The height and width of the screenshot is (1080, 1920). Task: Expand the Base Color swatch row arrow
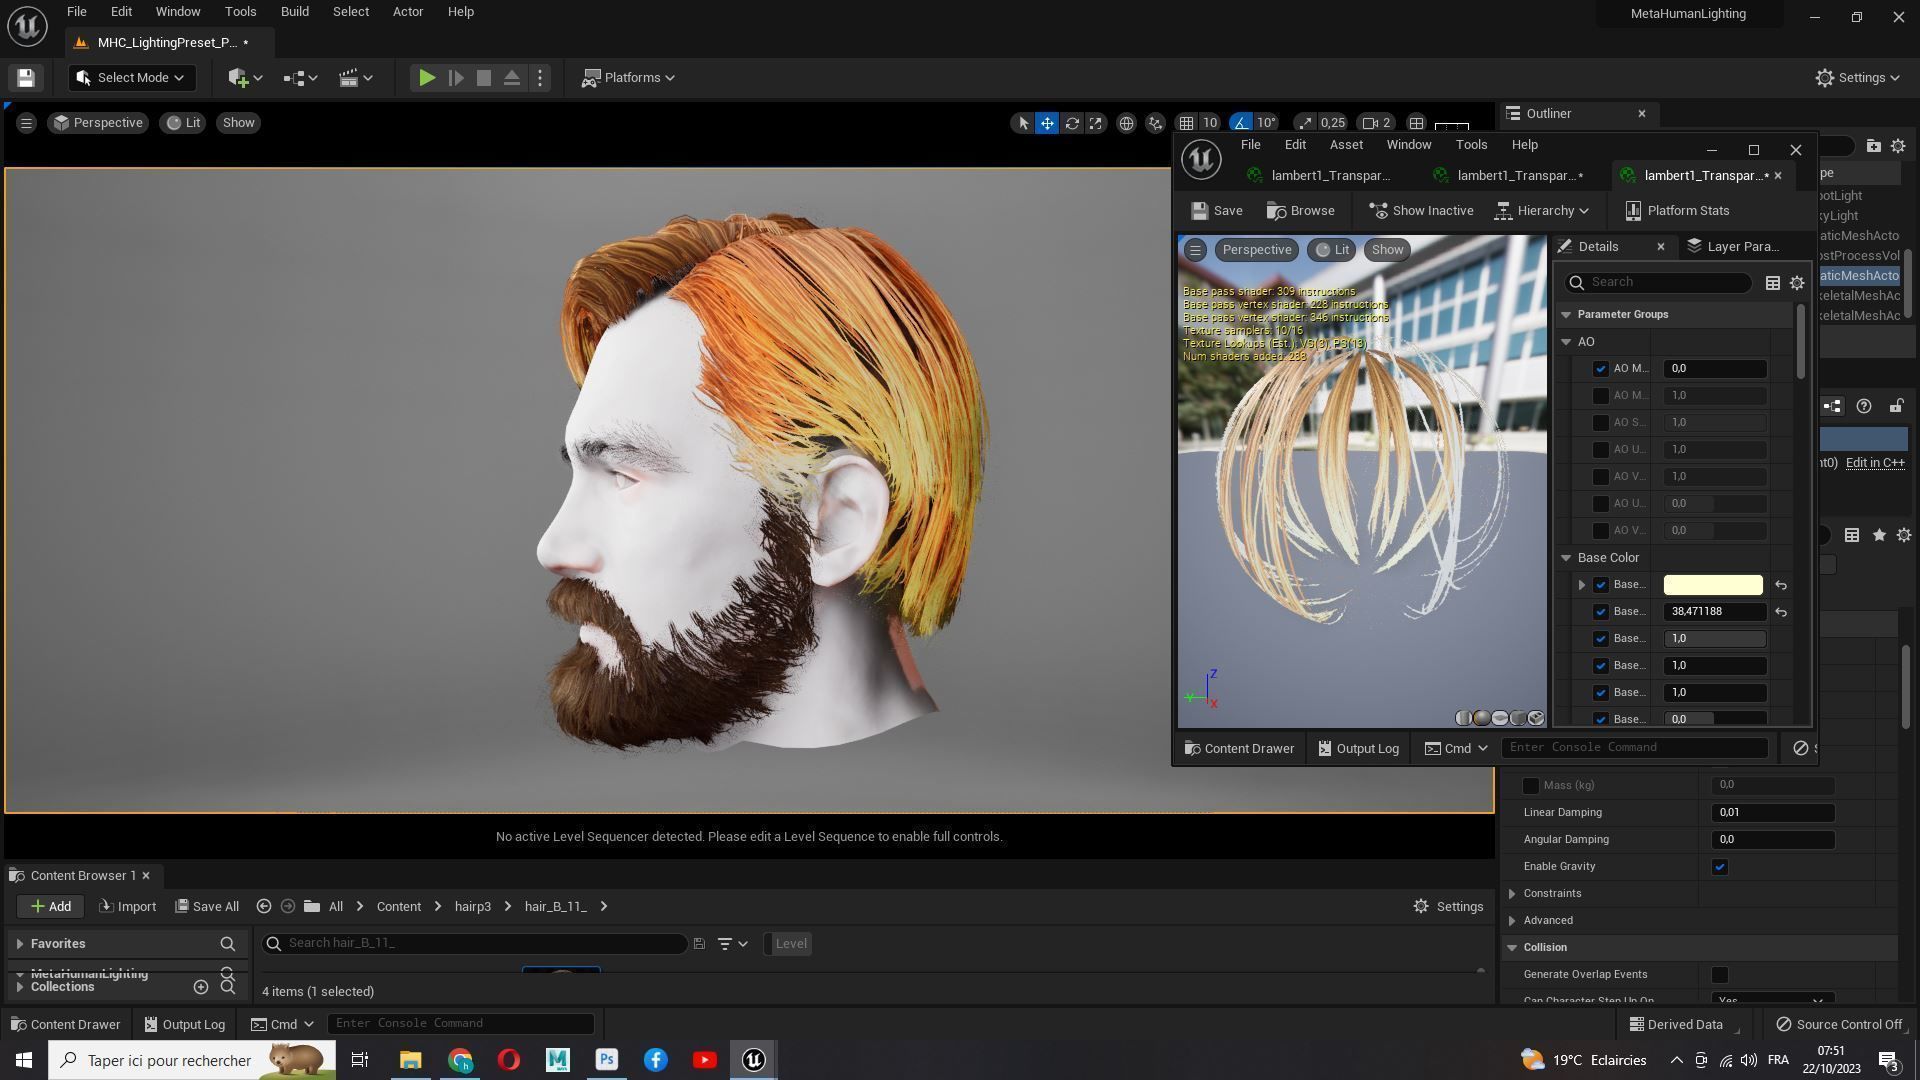point(1581,585)
